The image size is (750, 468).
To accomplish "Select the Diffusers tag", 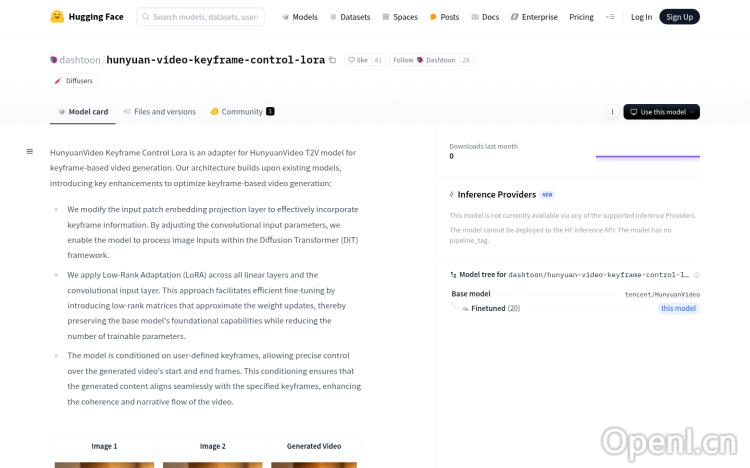I will point(74,80).
